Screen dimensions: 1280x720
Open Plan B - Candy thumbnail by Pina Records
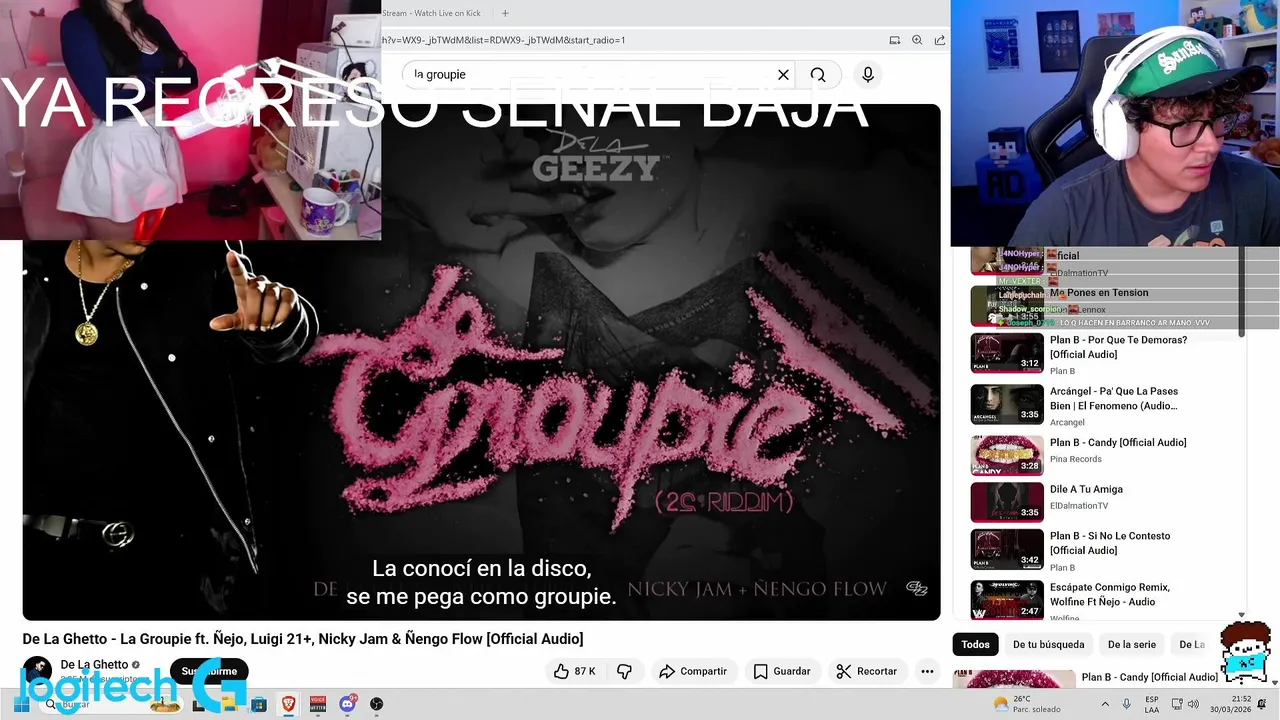1007,455
